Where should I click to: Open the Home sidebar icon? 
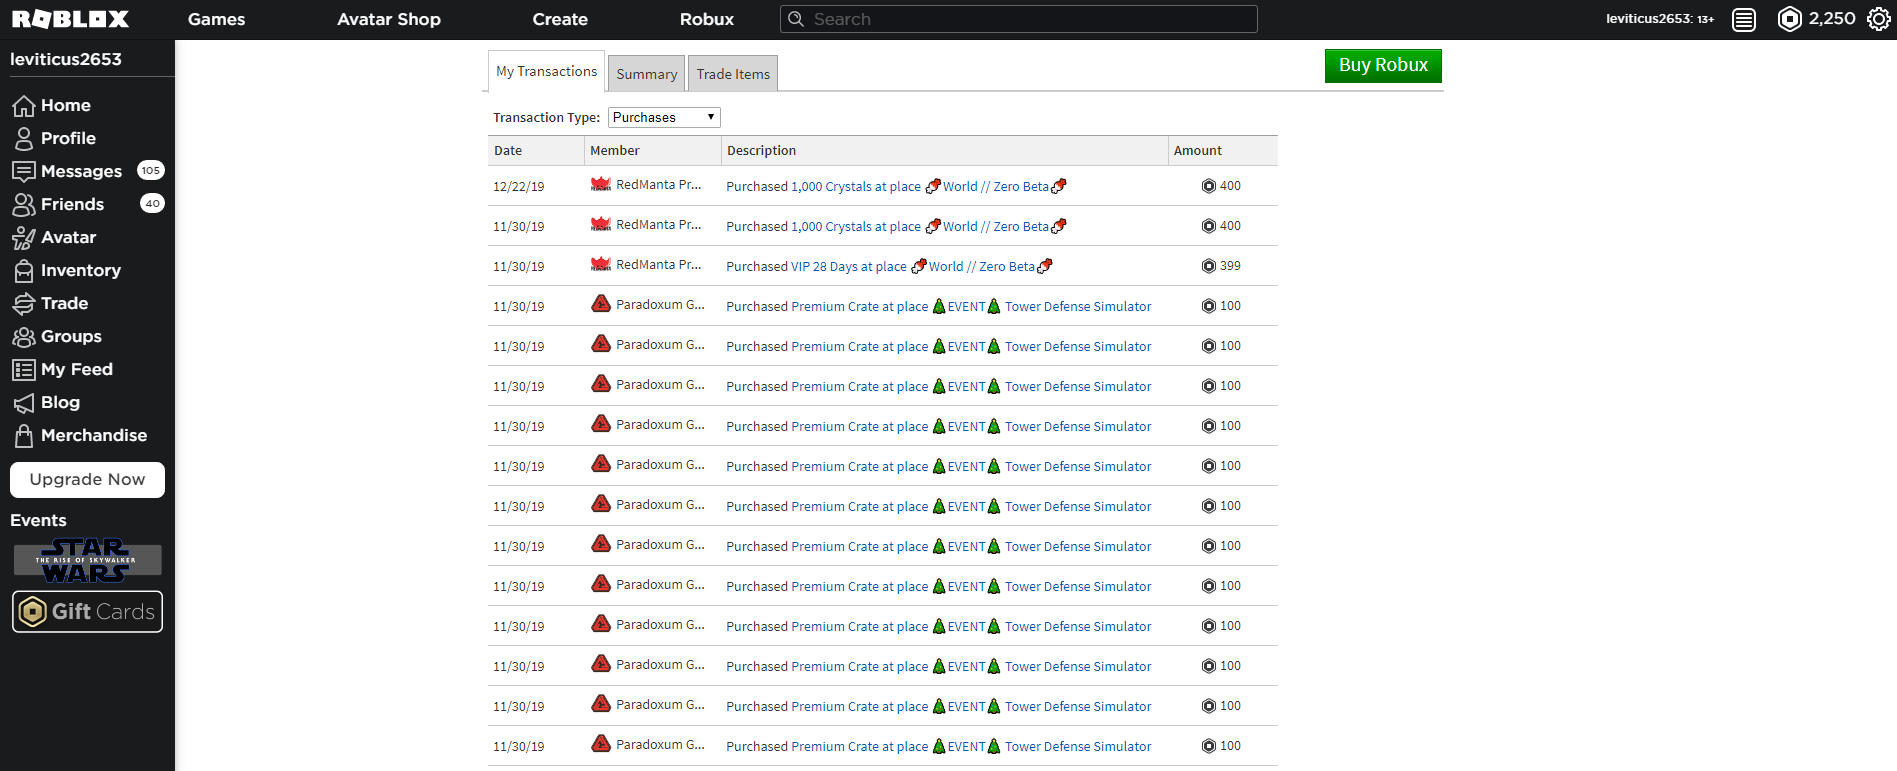23,105
